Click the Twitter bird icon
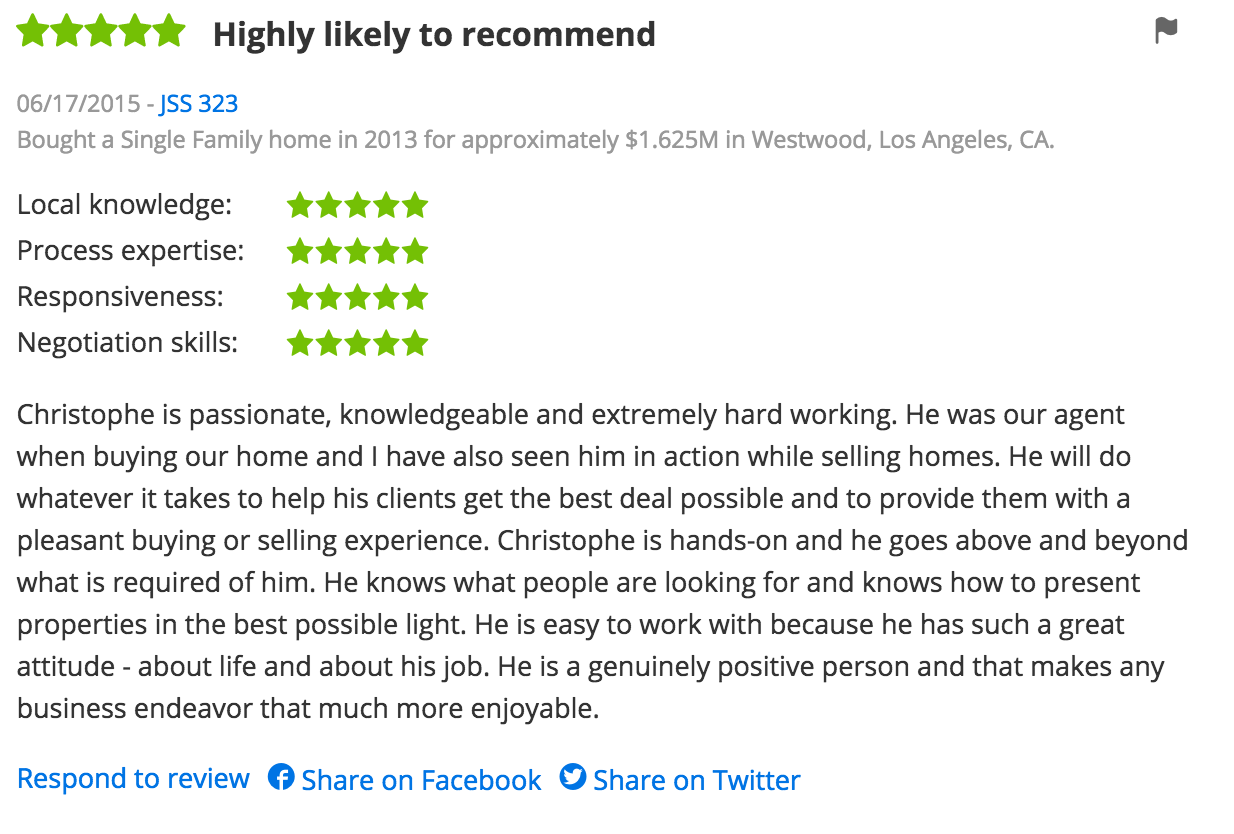 573,777
